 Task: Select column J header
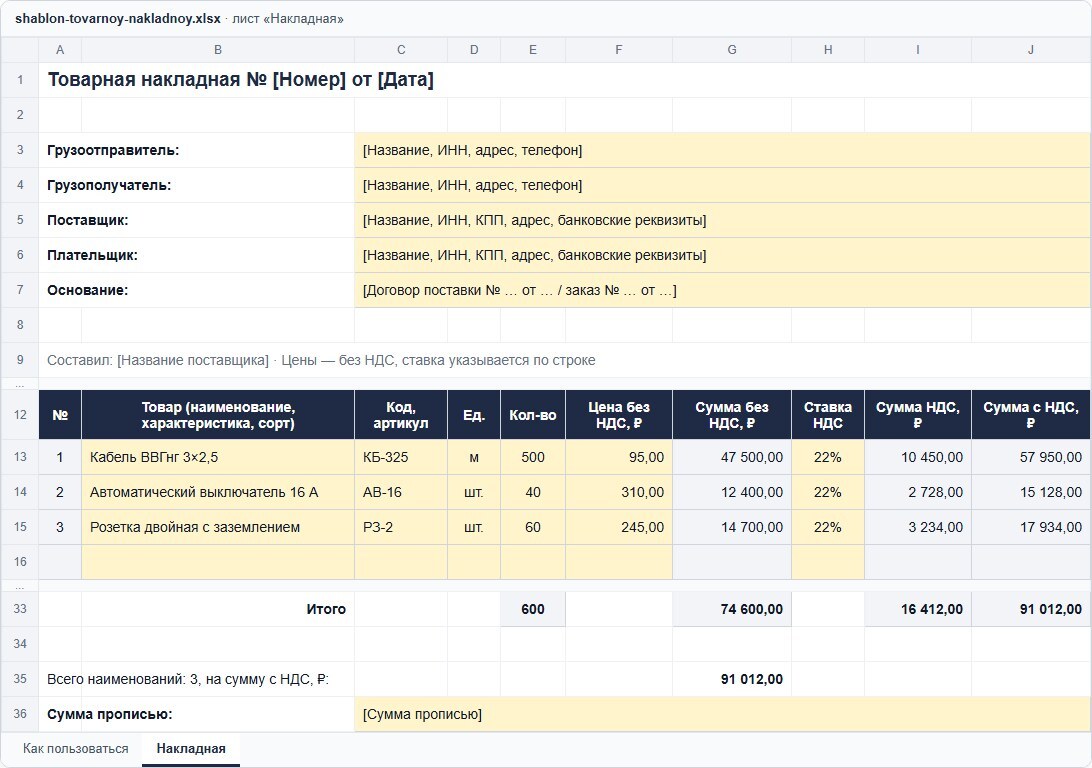pos(1031,50)
